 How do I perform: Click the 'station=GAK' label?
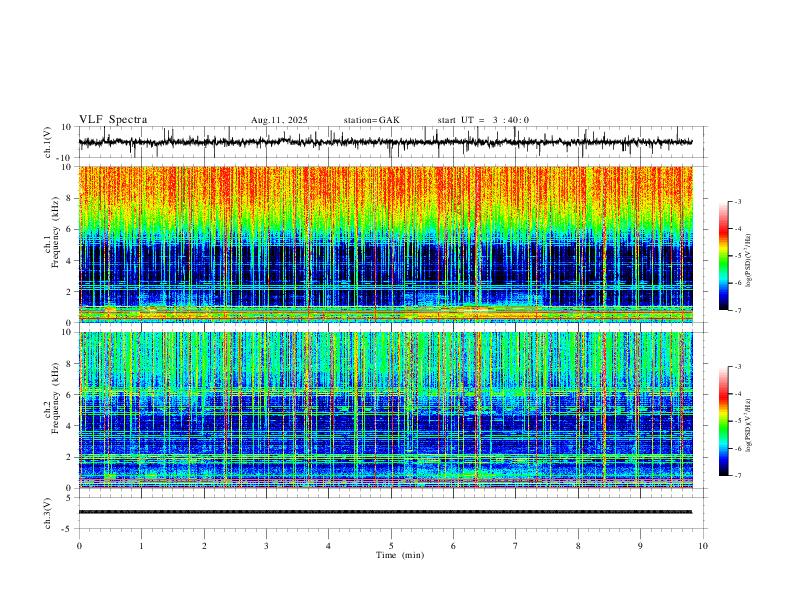372,120
